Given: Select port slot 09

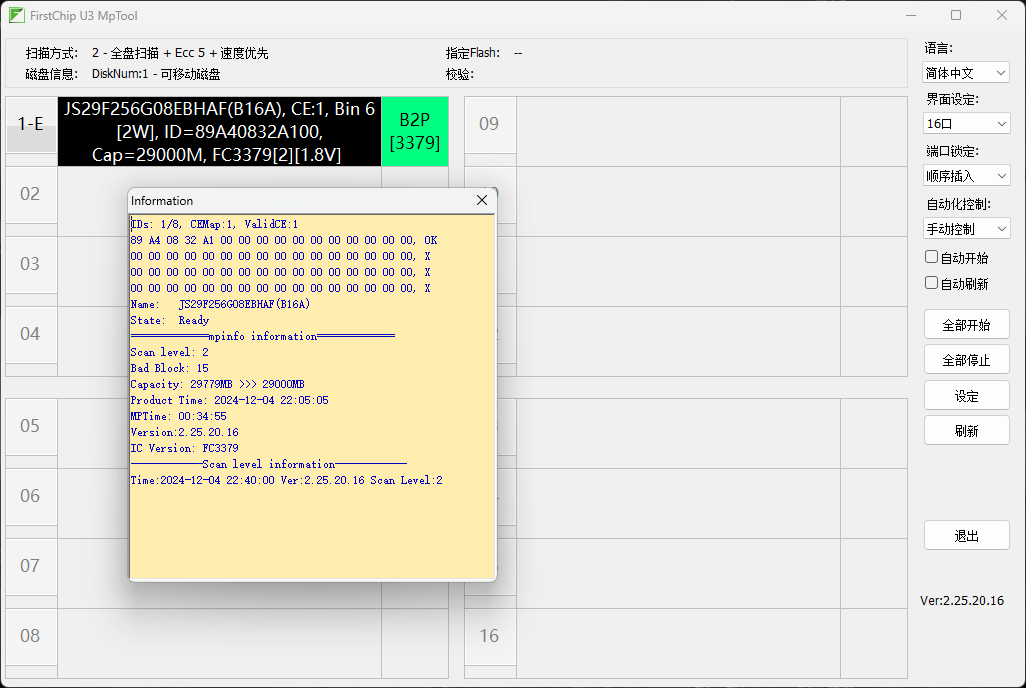Looking at the screenshot, I should 490,124.
